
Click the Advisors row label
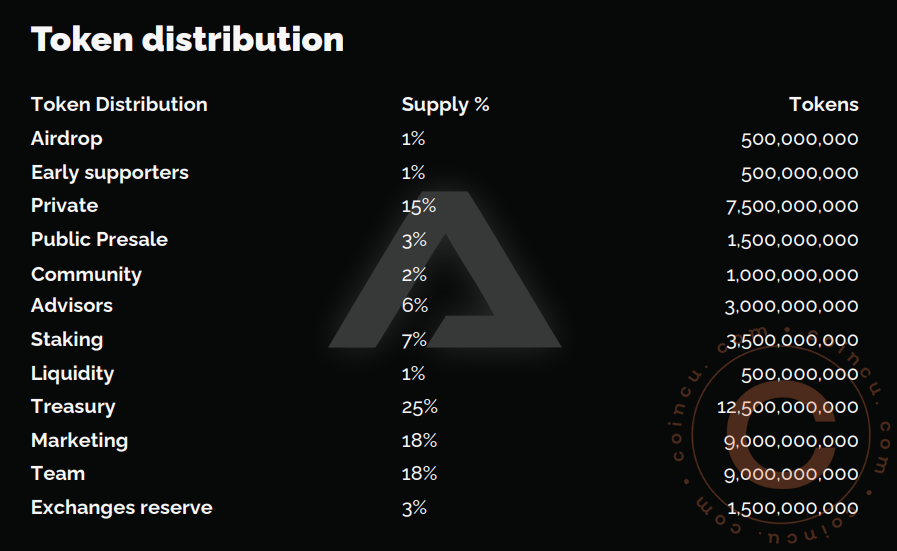pyautogui.click(x=71, y=305)
